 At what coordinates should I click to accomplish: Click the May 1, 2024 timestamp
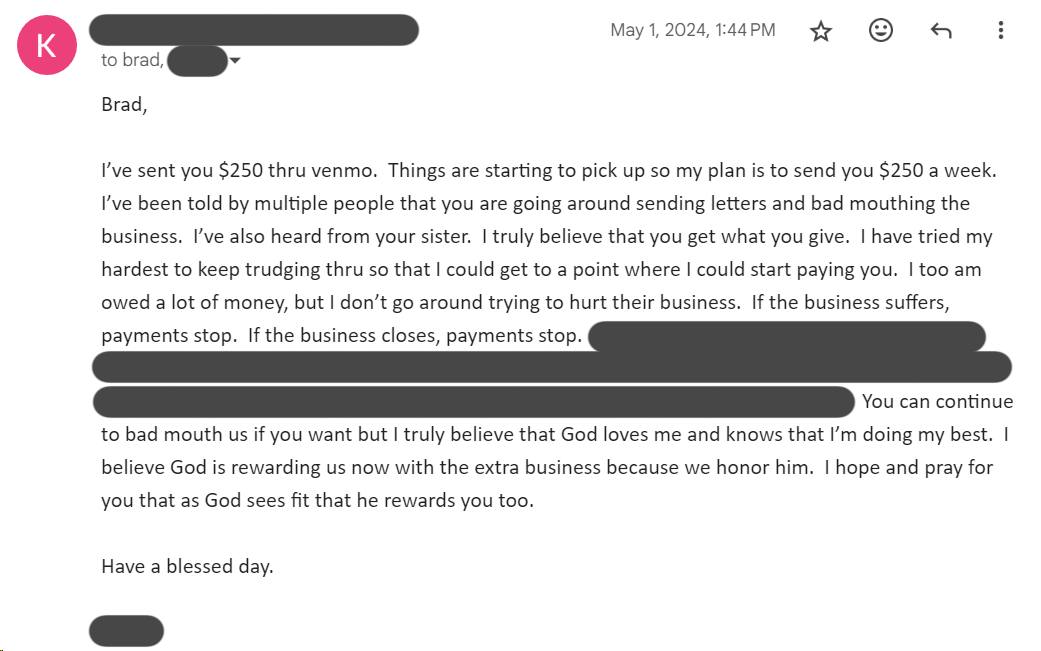coord(693,30)
